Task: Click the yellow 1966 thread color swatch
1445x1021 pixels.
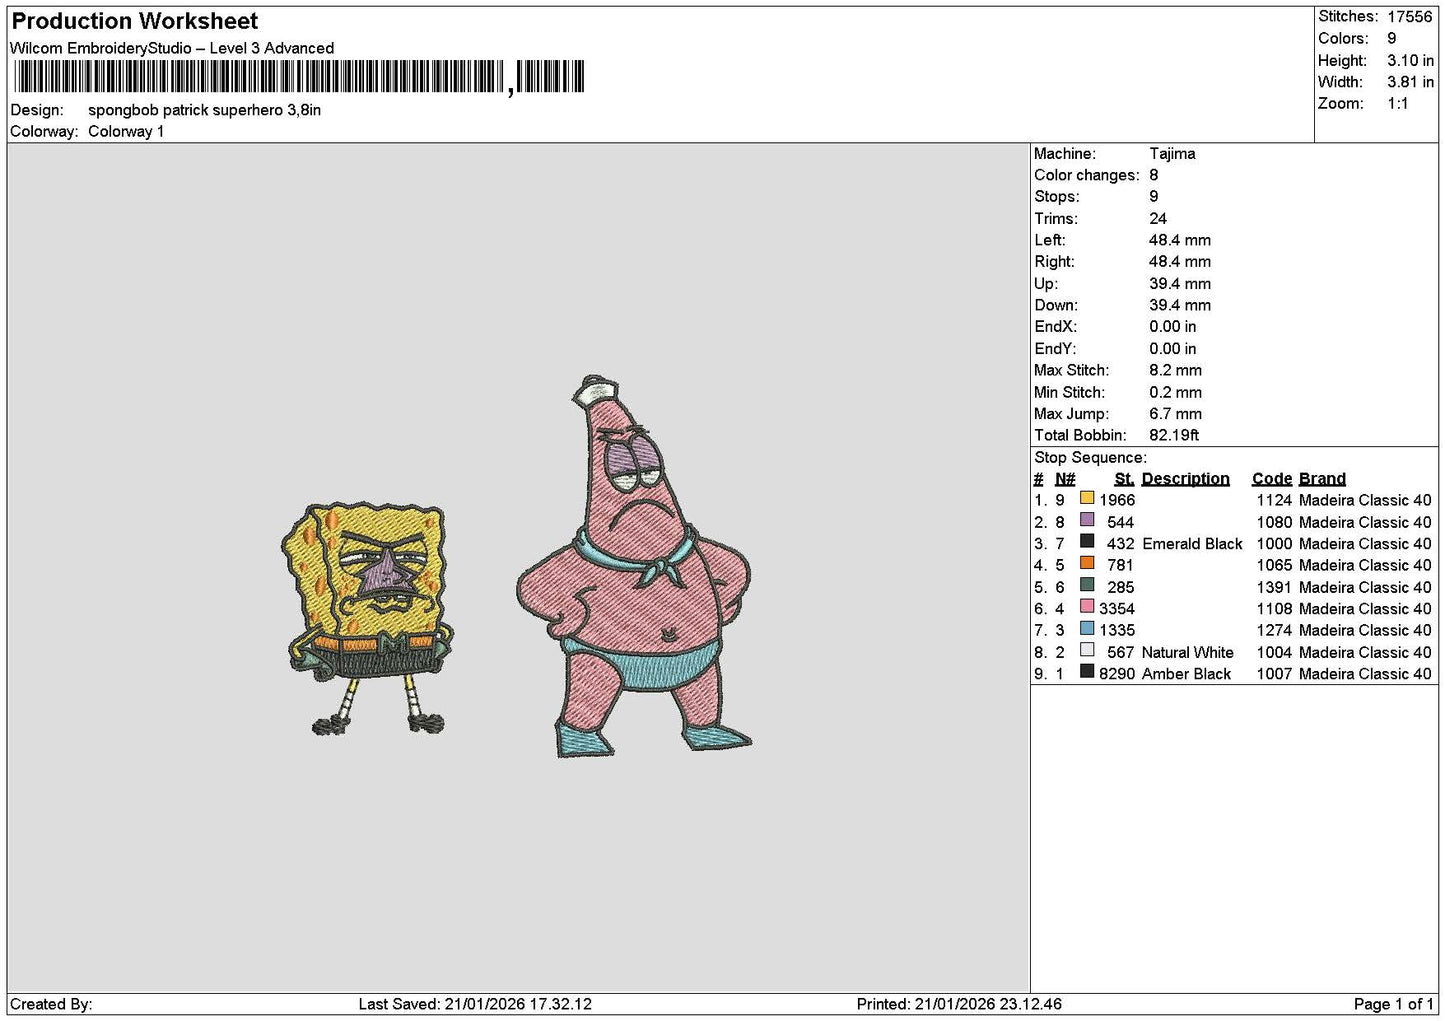Action: pyautogui.click(x=1087, y=498)
